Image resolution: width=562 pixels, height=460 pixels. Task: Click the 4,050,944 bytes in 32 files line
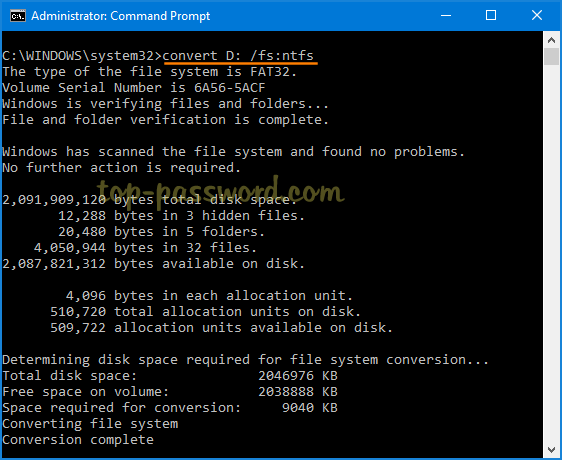[145, 248]
